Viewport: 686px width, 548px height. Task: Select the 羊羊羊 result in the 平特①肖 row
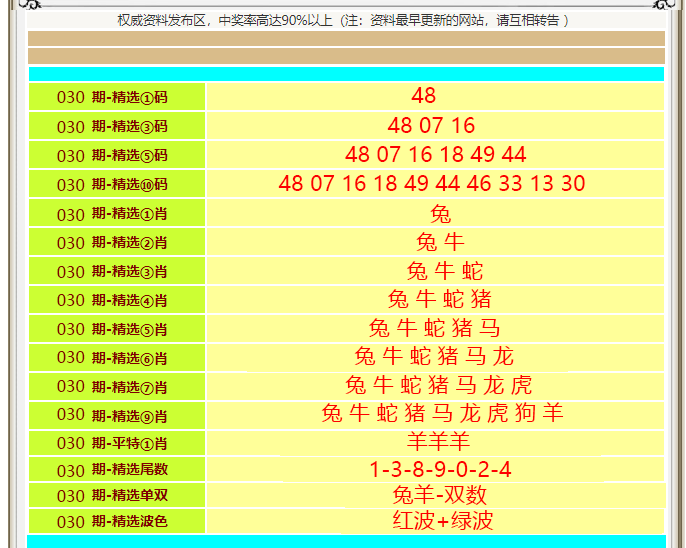coord(438,443)
